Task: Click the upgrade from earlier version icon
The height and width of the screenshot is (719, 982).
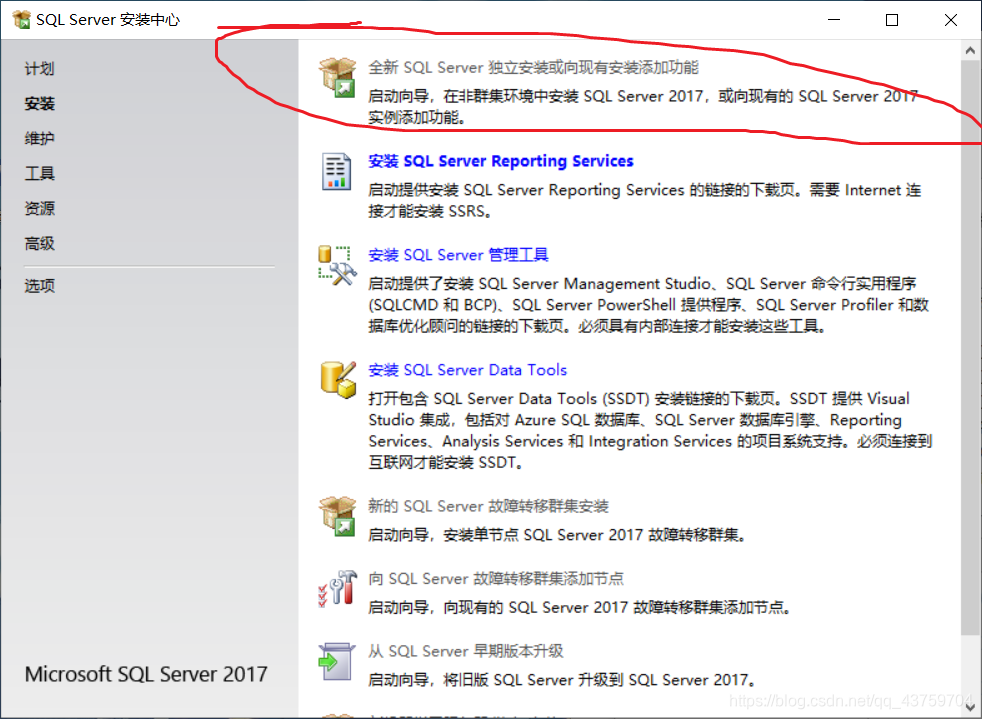Action: click(x=336, y=661)
